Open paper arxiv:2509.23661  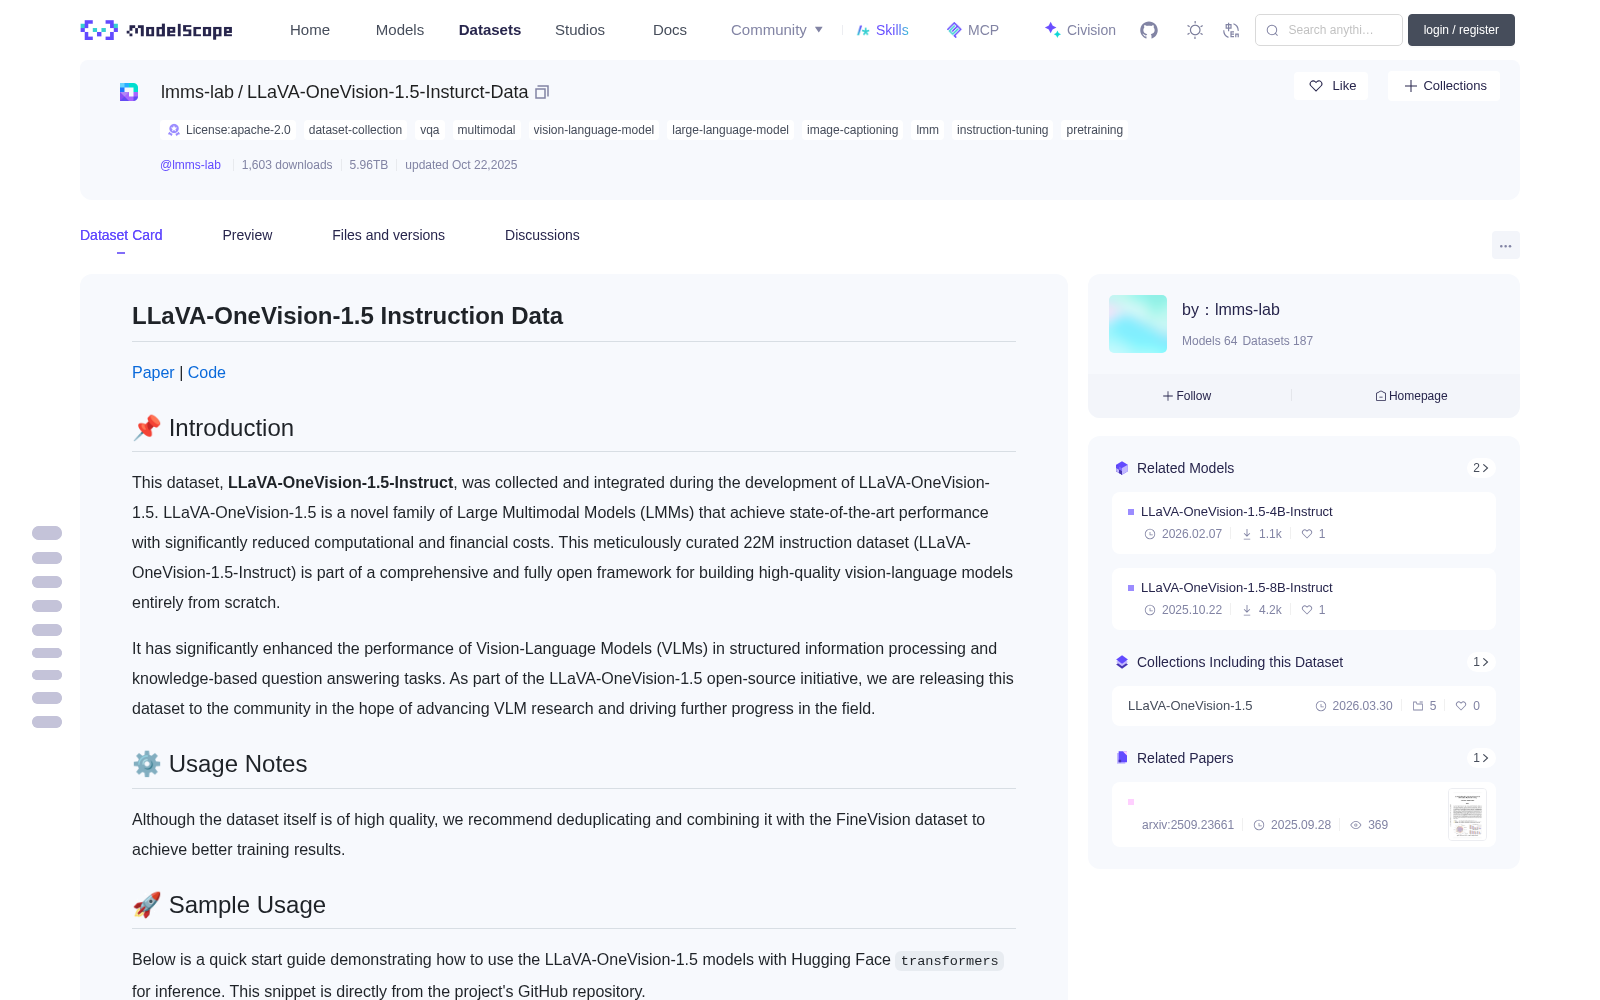tap(1188, 825)
